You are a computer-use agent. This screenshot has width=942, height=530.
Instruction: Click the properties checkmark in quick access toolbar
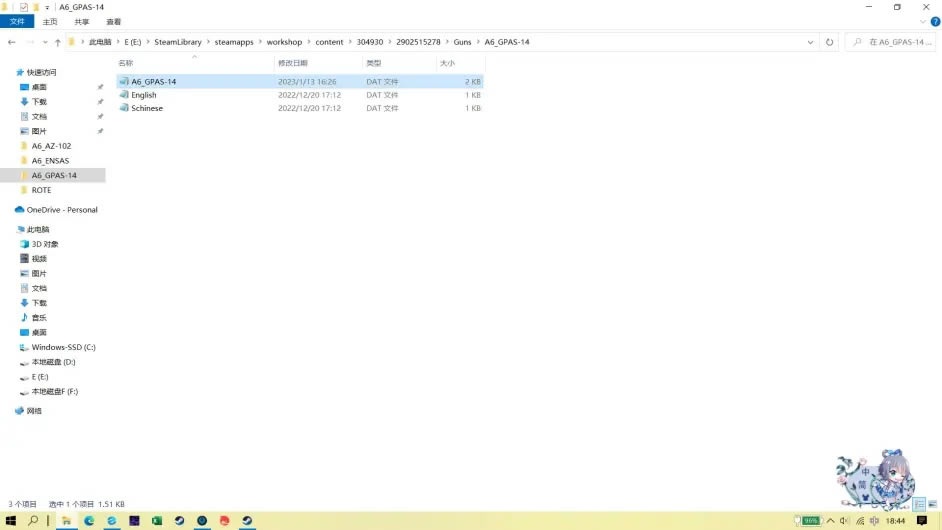23,7
